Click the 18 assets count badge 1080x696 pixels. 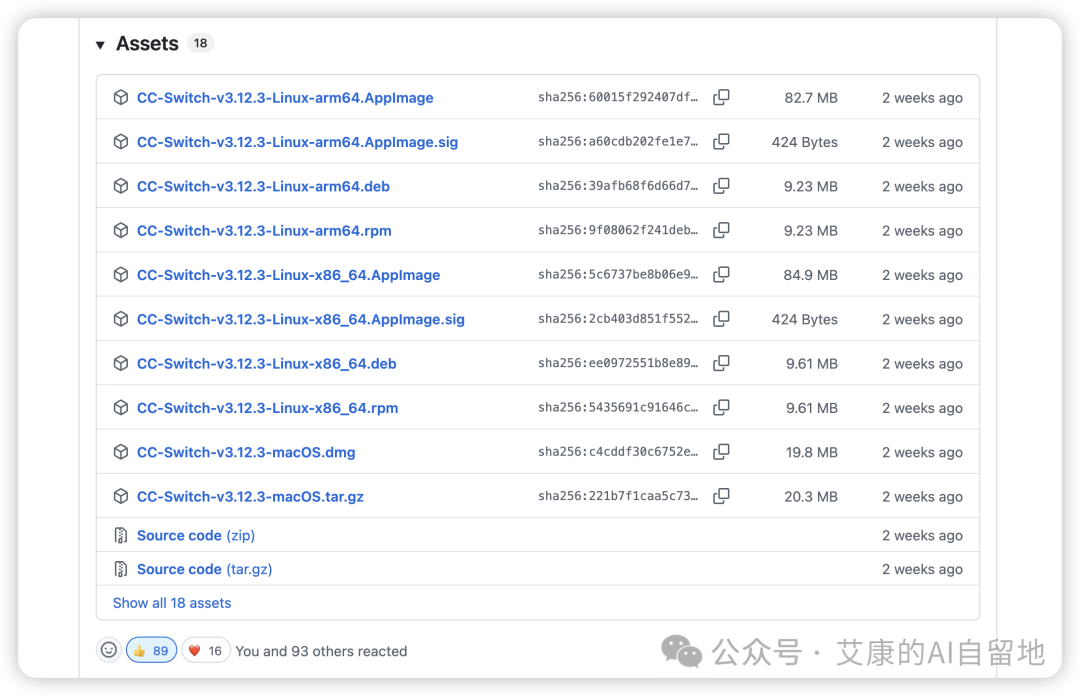point(200,43)
